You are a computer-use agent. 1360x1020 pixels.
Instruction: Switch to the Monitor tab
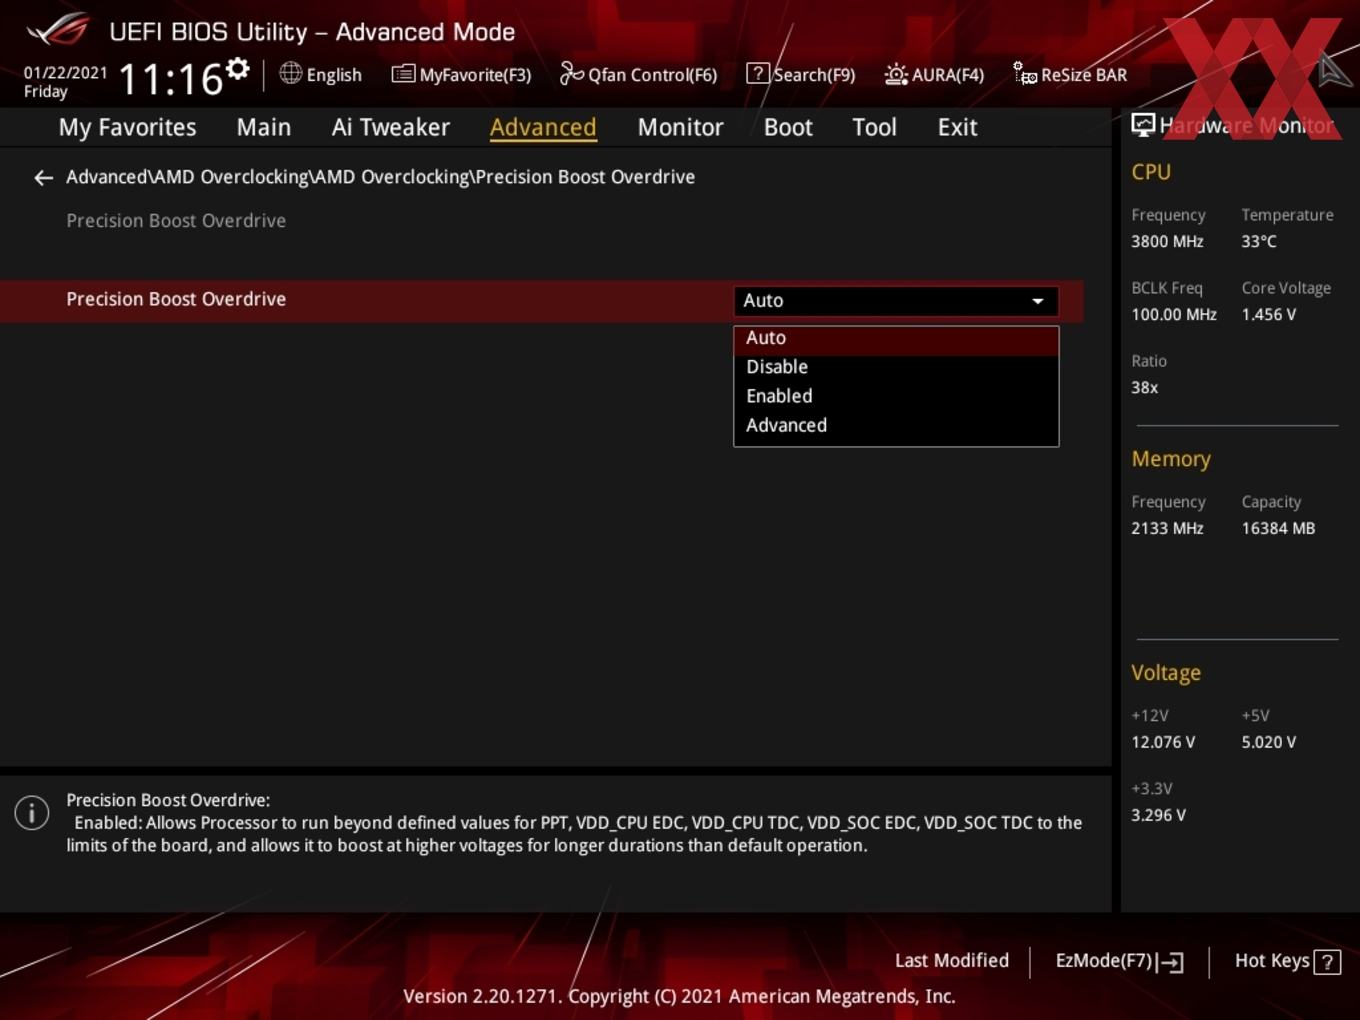pos(680,127)
